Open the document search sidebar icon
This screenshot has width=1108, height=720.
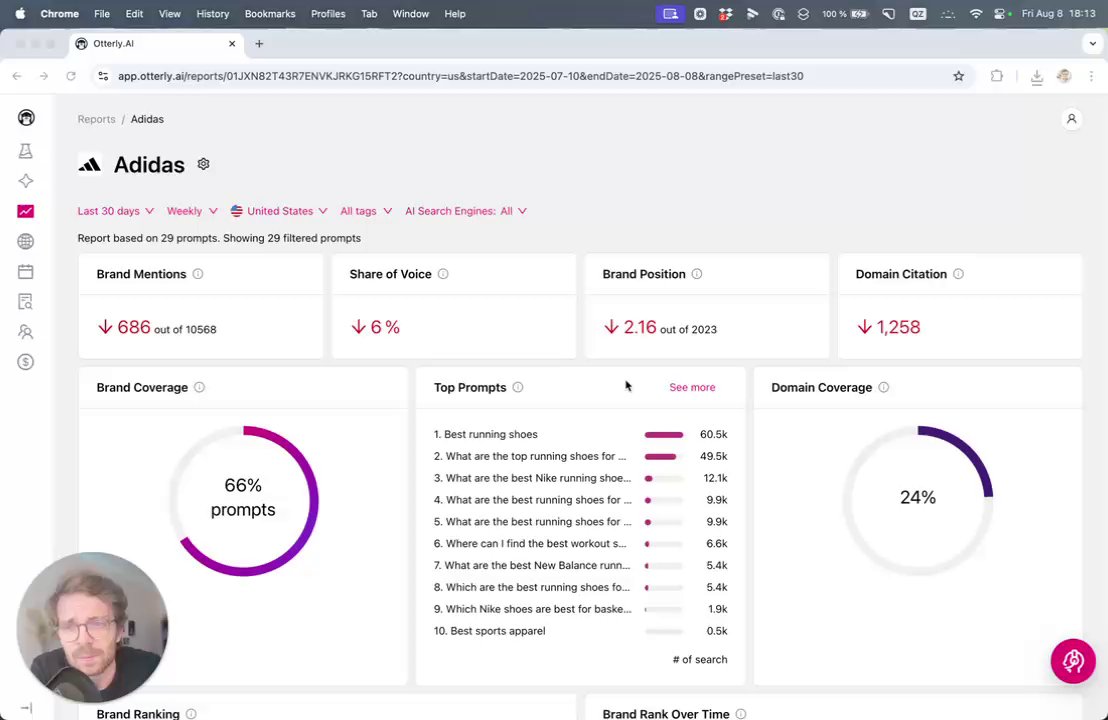25,302
